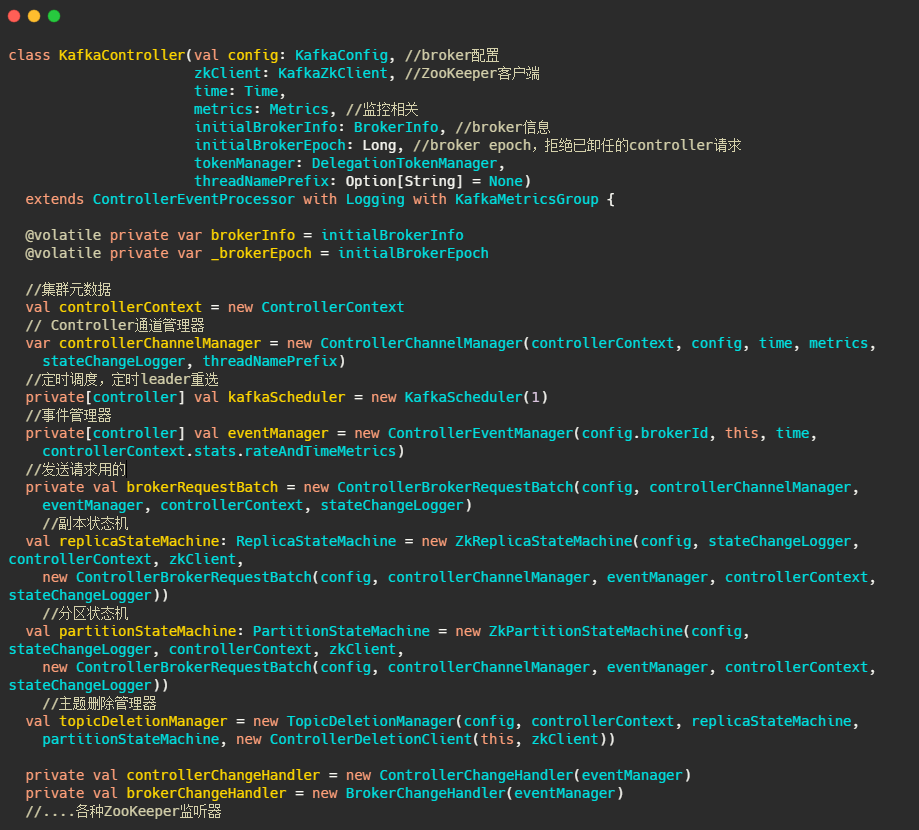
Task: Click the 'time: Time,' parameter line
Action: 240,91
